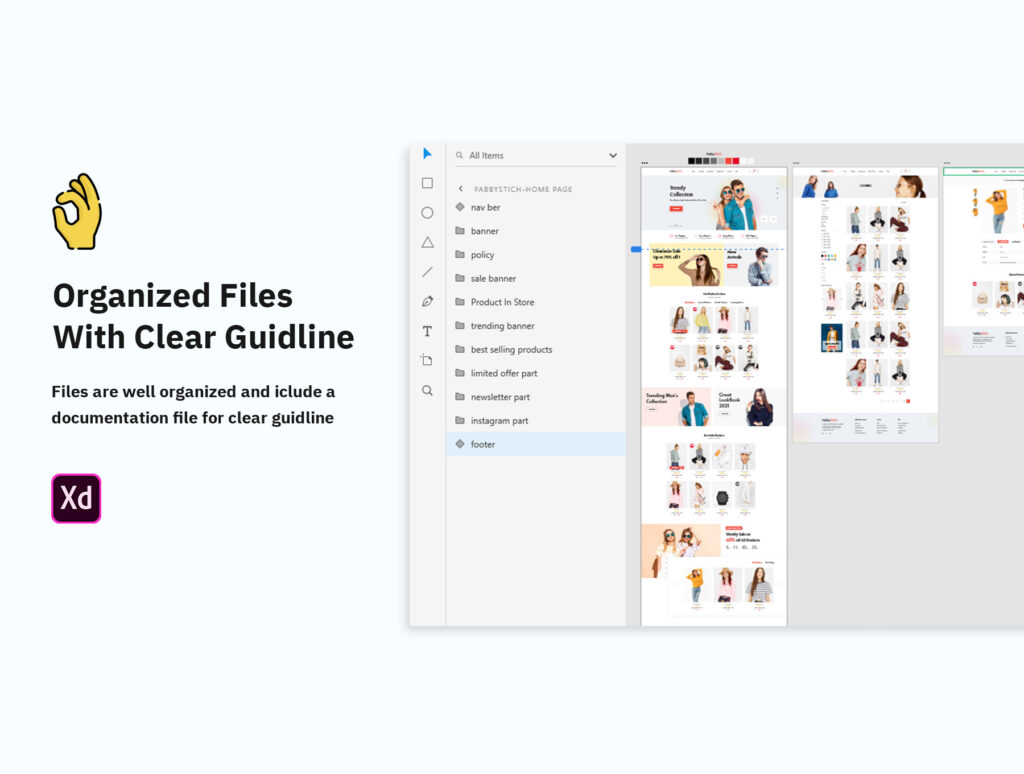Open the Product In Store folder
This screenshot has height=774, width=1024.
point(502,302)
